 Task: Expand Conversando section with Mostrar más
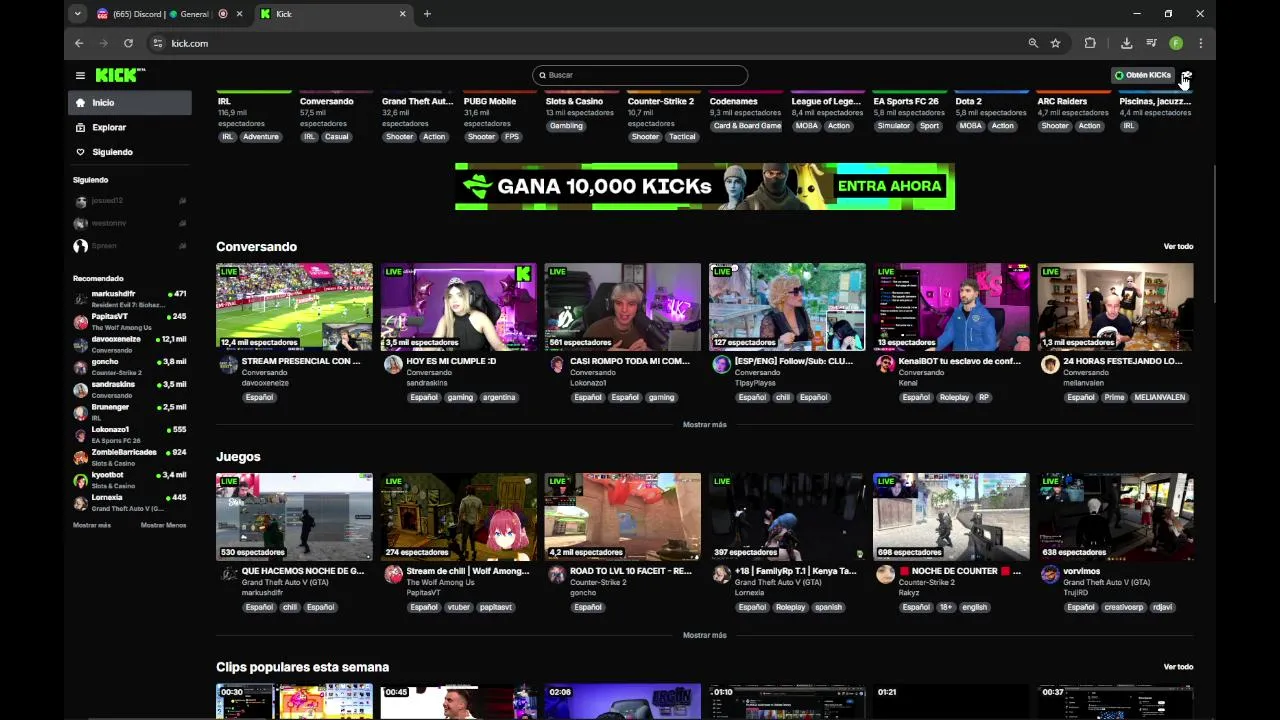point(705,425)
